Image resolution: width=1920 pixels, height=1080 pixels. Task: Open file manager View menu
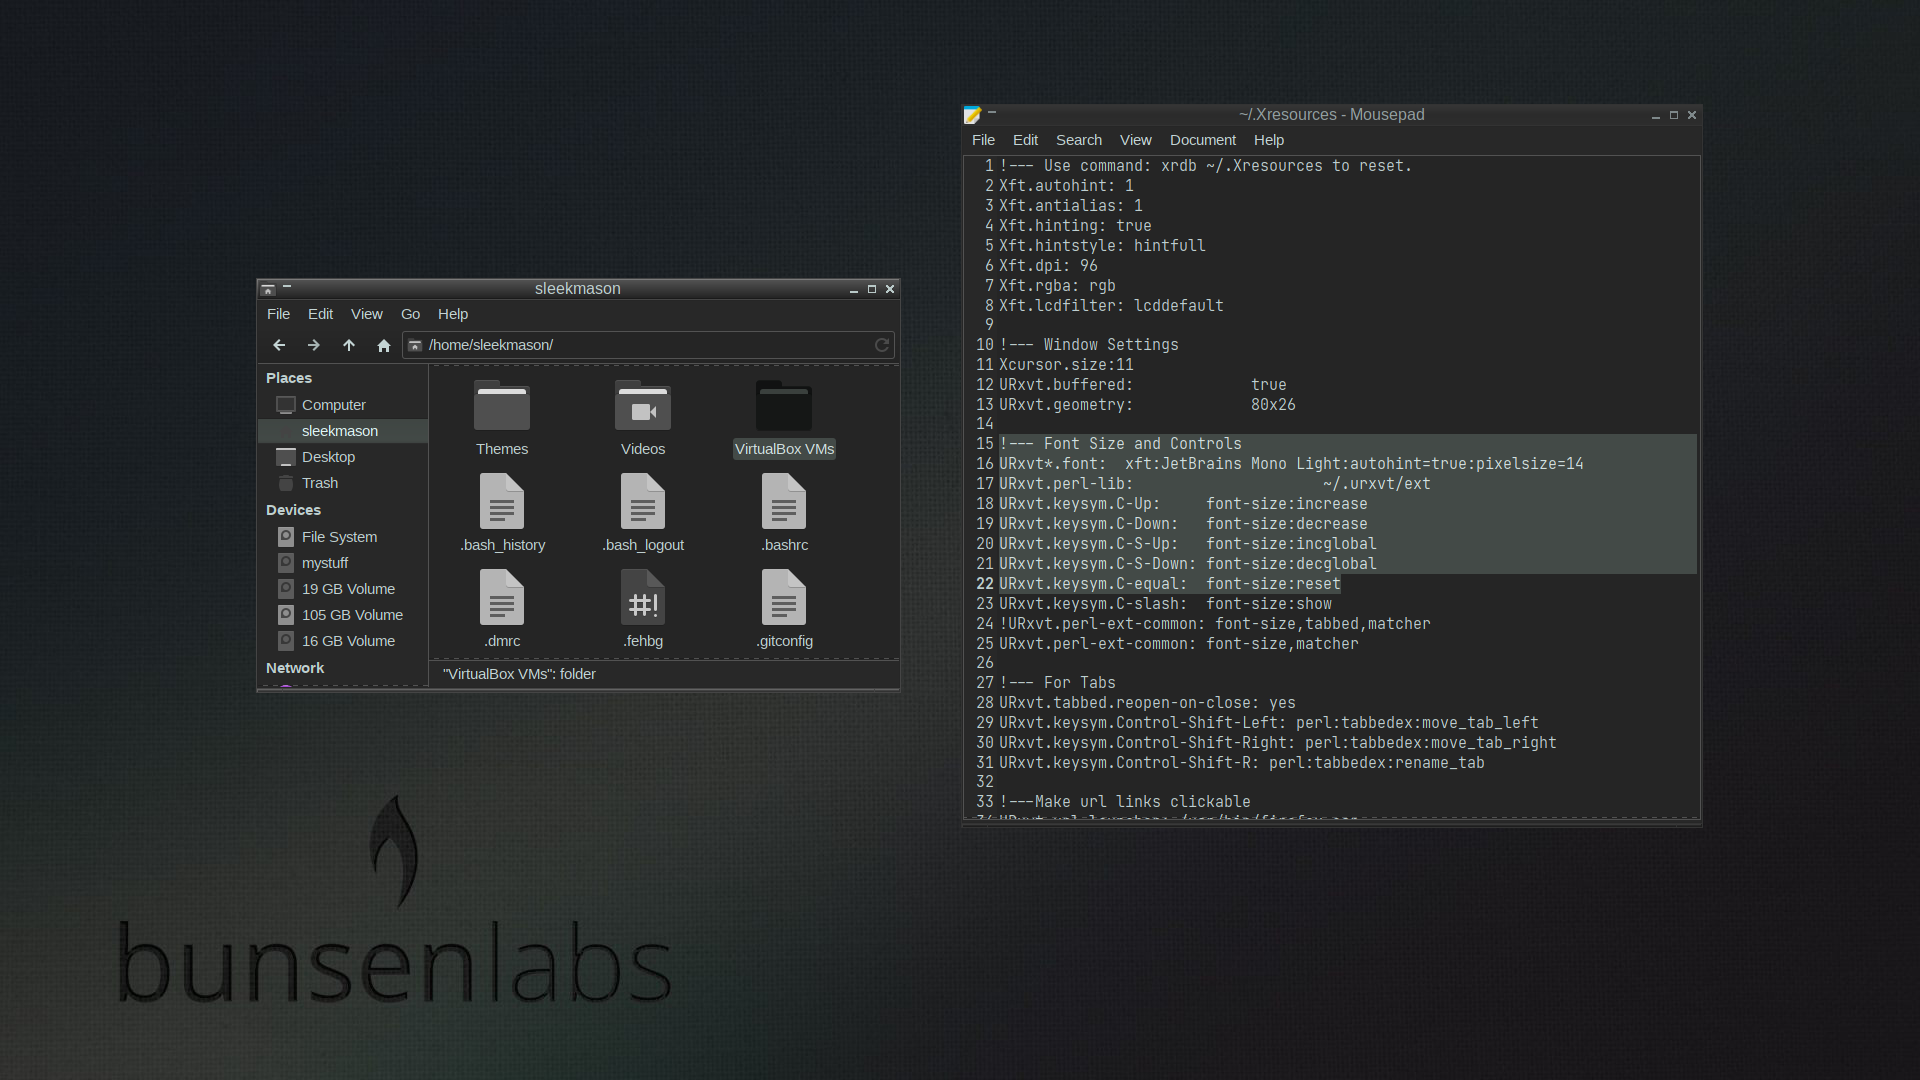(x=366, y=314)
